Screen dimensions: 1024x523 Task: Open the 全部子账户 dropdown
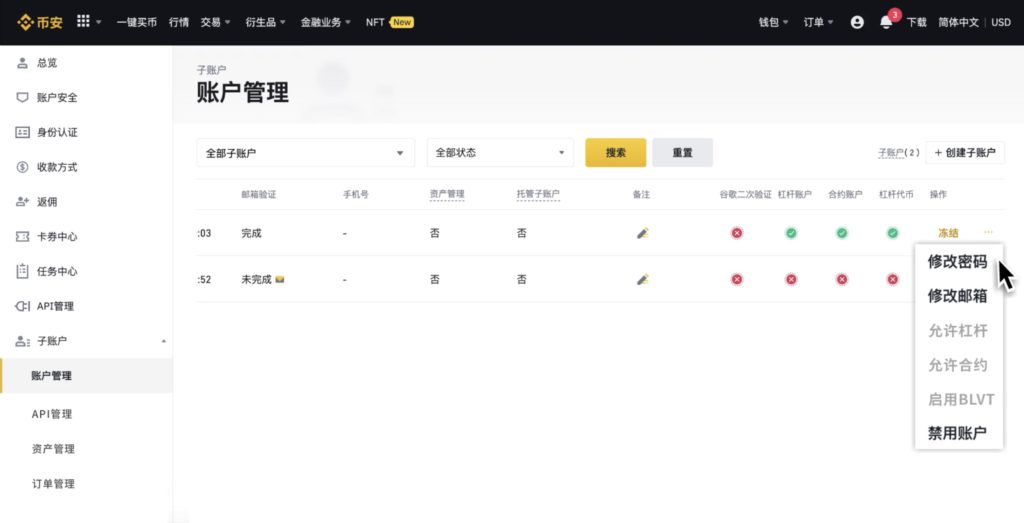tap(306, 153)
